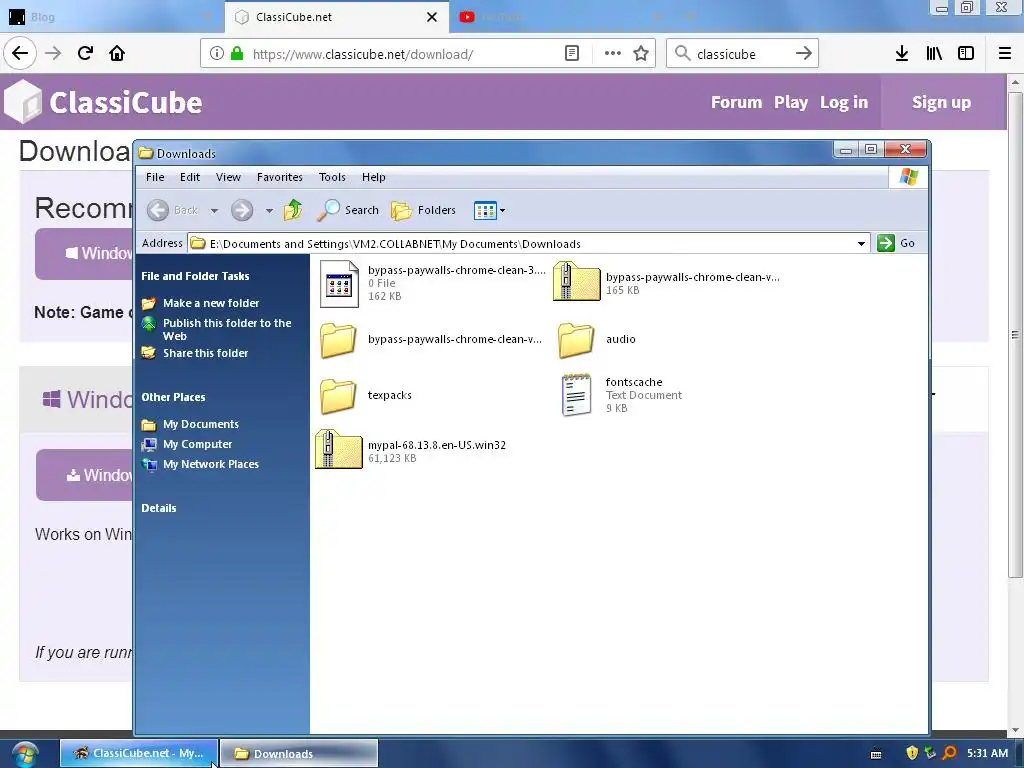Viewport: 1024px width, 768px height.
Task: Click Explorer Back button
Action: tap(172, 210)
